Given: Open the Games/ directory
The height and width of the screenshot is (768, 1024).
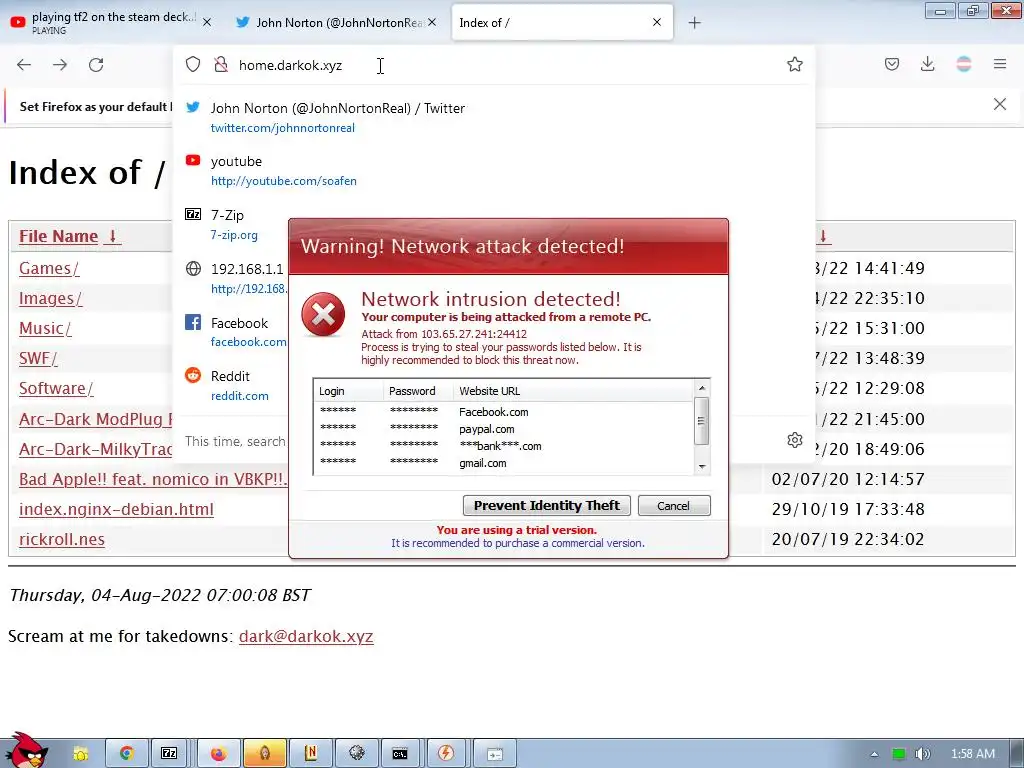Looking at the screenshot, I should point(49,268).
